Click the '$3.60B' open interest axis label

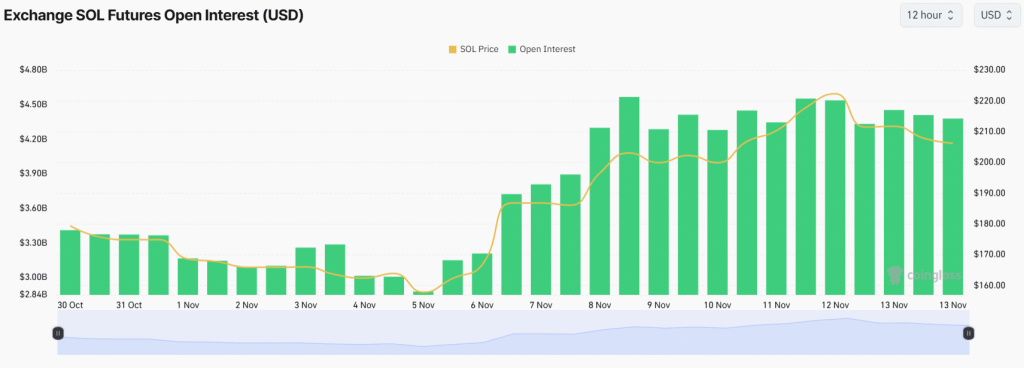click(x=33, y=208)
